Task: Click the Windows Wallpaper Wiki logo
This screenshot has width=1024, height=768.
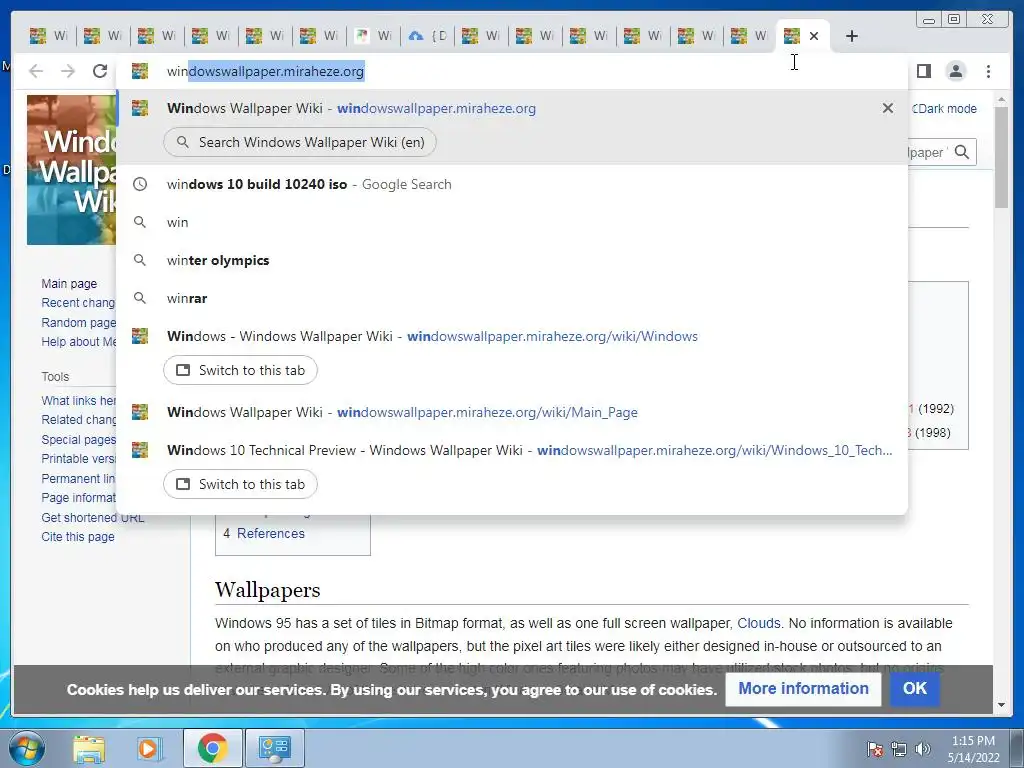Action: tap(72, 170)
